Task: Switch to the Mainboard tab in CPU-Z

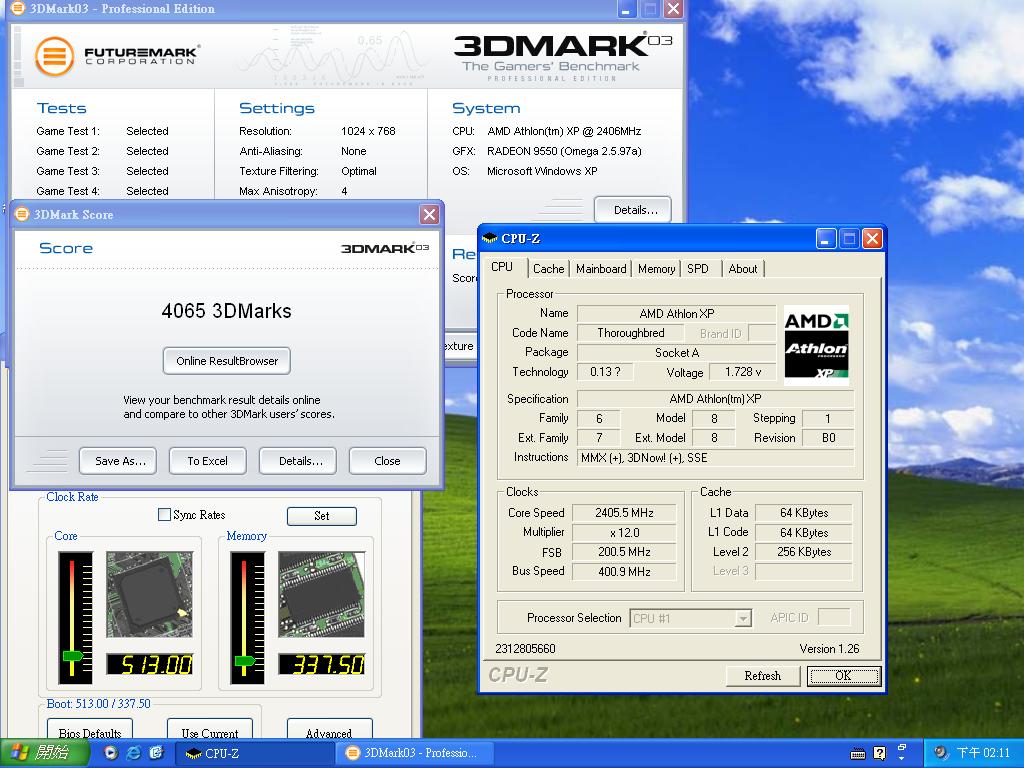Action: coord(601,269)
